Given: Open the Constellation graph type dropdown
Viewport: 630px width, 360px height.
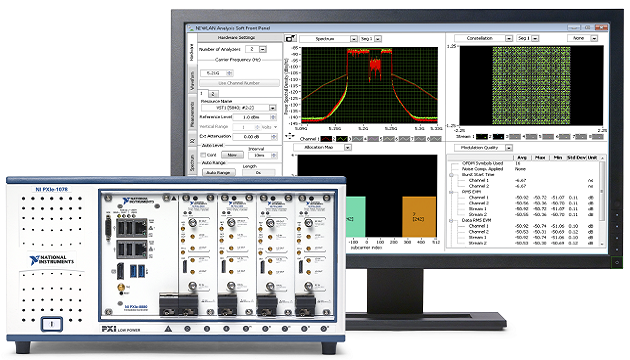Looking at the screenshot, I should pos(509,38).
